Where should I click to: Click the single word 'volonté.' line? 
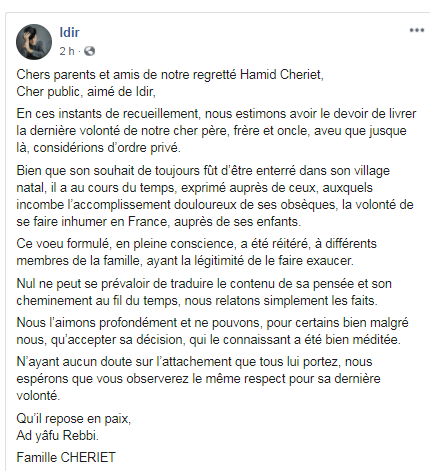[x=38, y=396]
